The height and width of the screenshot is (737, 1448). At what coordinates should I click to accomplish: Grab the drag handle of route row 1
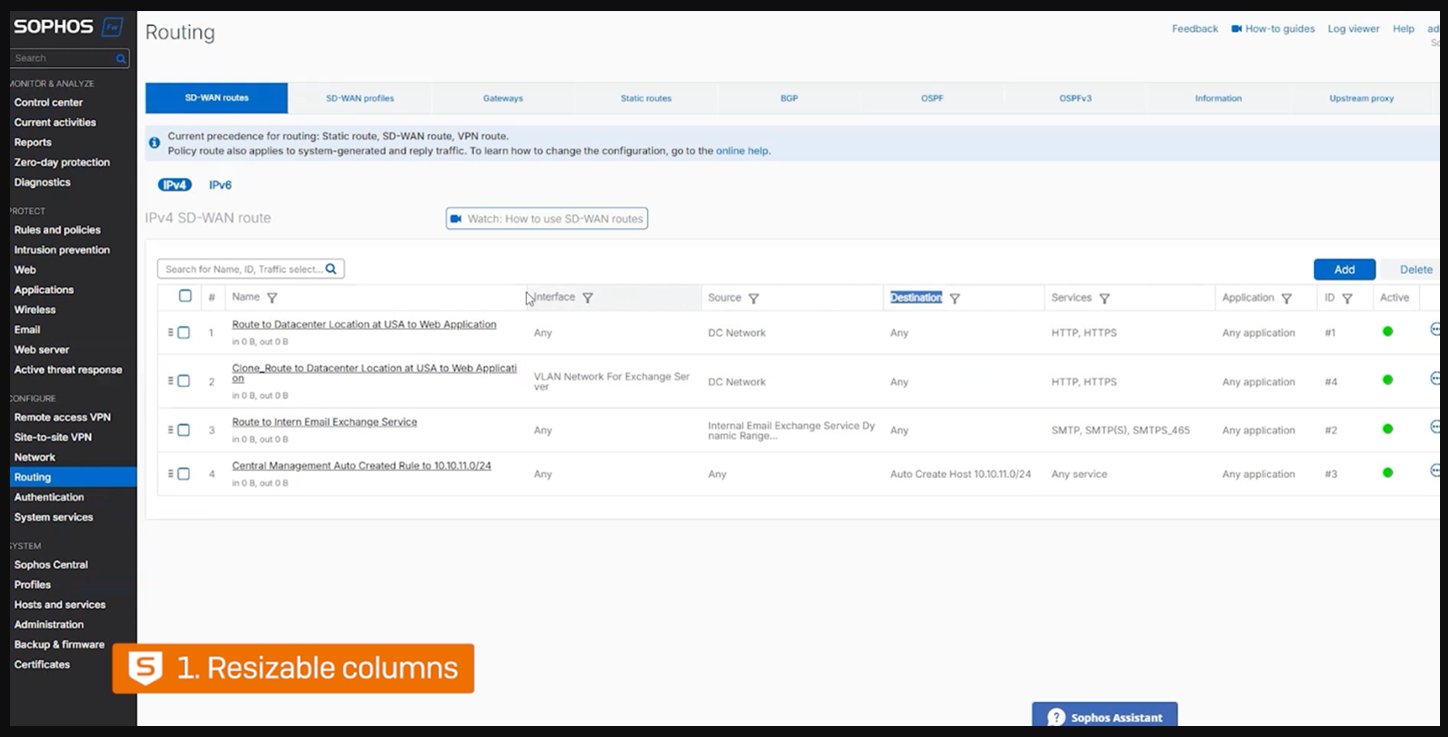click(x=171, y=333)
